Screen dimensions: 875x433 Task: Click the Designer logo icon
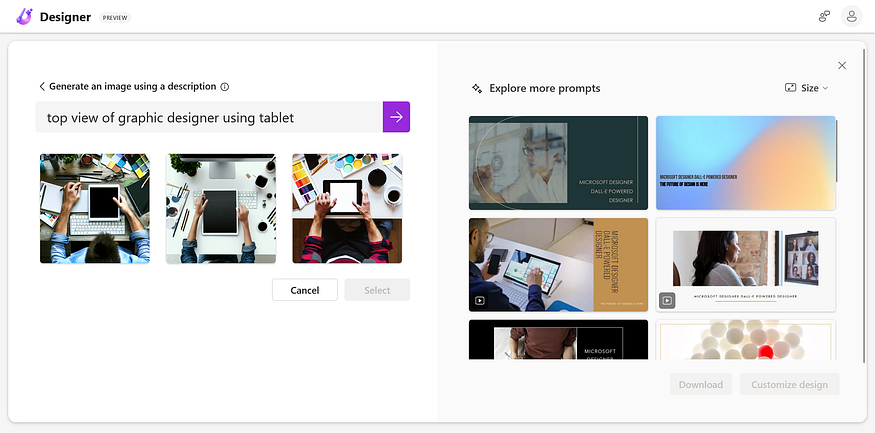[x=25, y=17]
